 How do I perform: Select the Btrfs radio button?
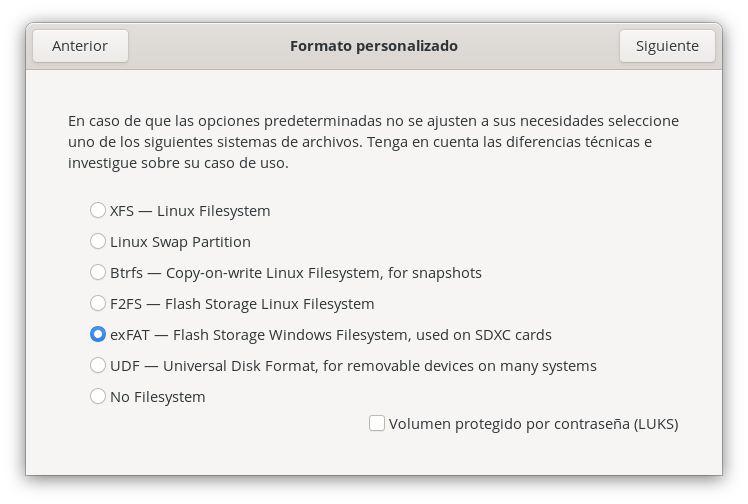click(x=98, y=272)
